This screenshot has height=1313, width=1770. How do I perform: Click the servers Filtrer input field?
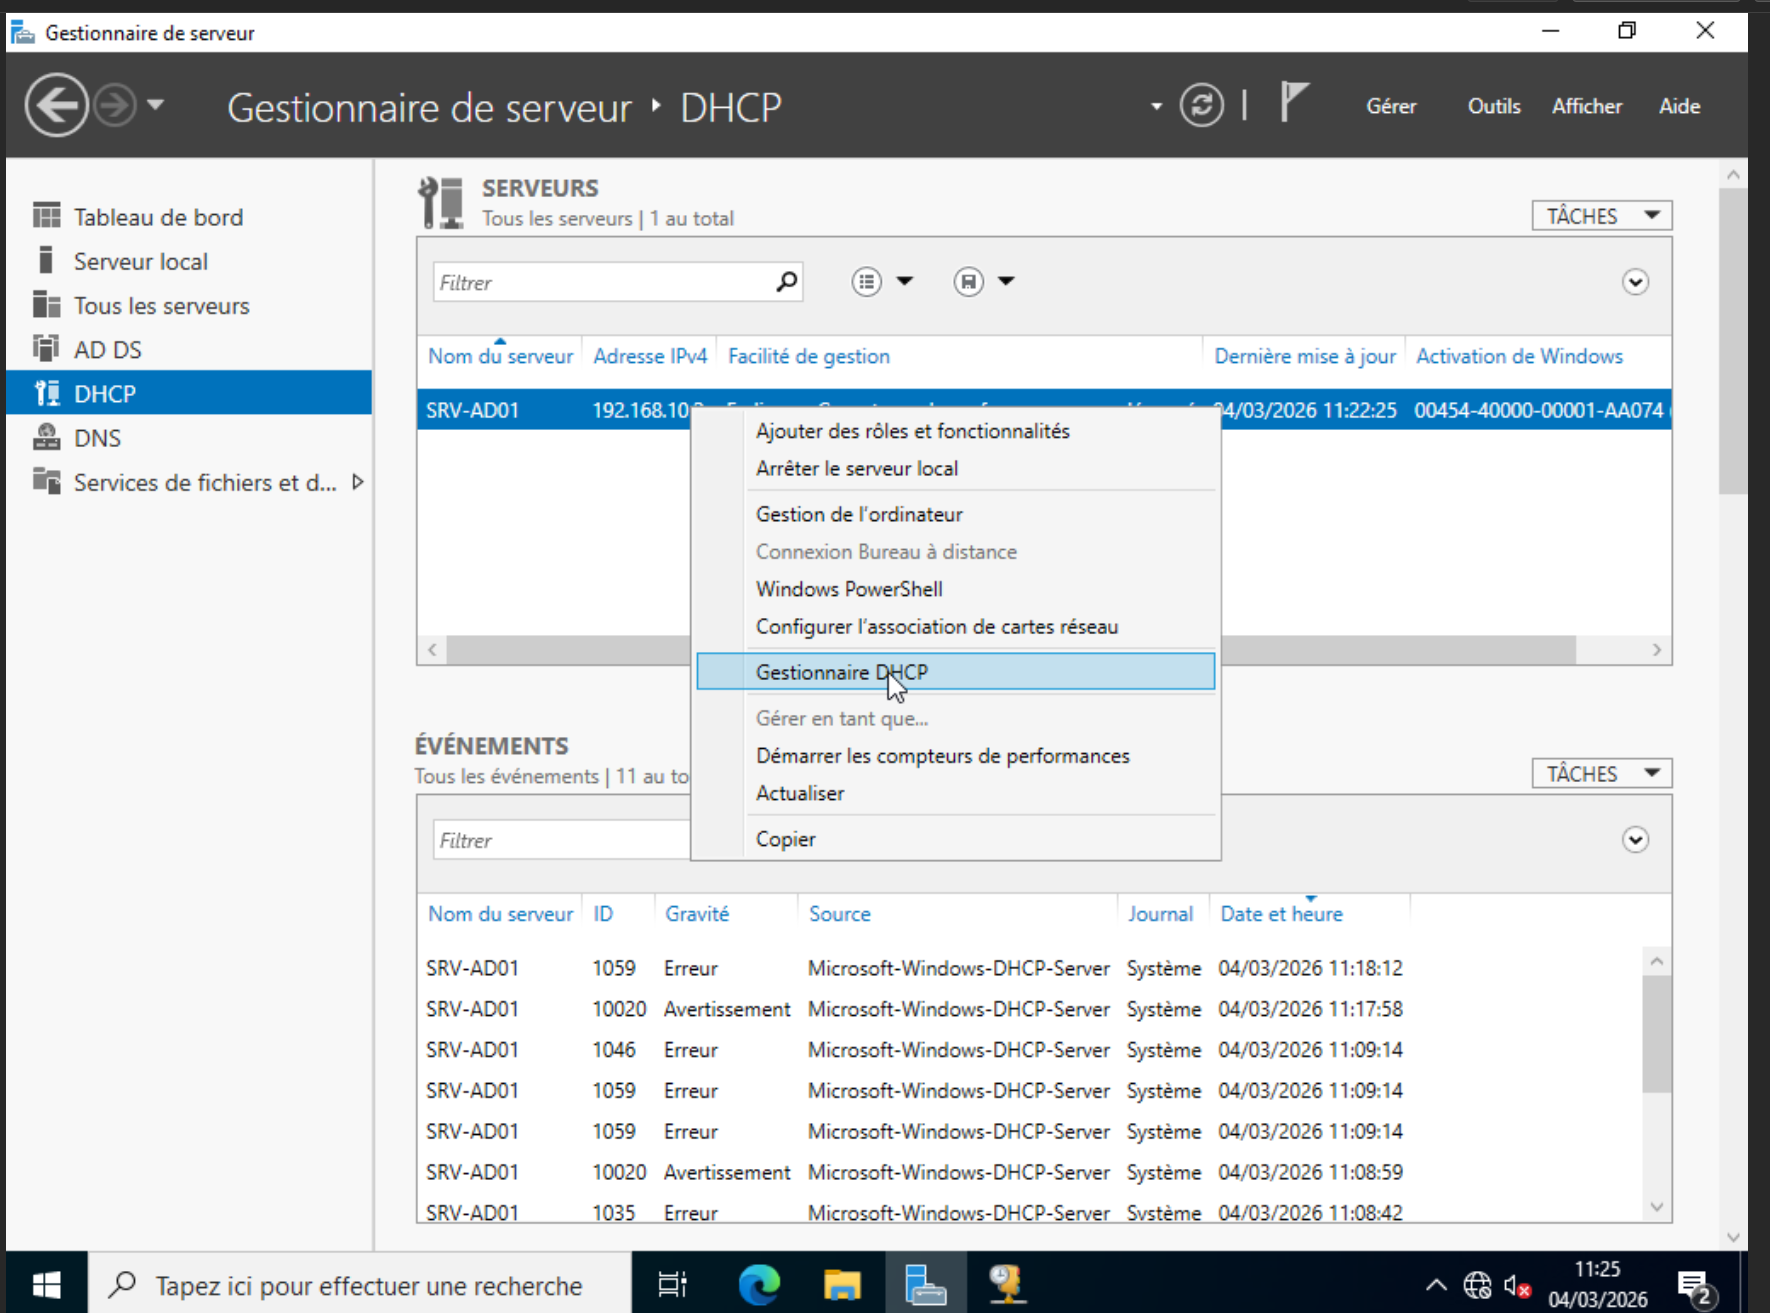pyautogui.click(x=600, y=283)
